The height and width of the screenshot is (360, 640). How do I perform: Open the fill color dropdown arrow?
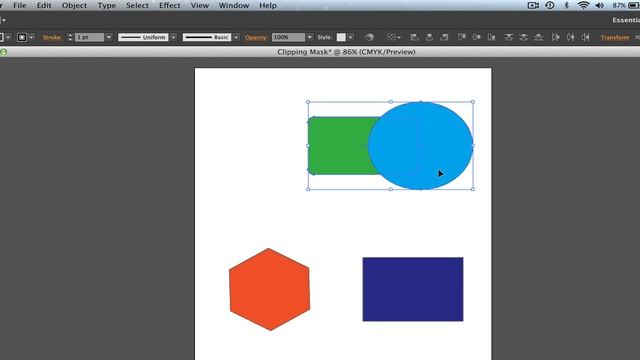8,37
